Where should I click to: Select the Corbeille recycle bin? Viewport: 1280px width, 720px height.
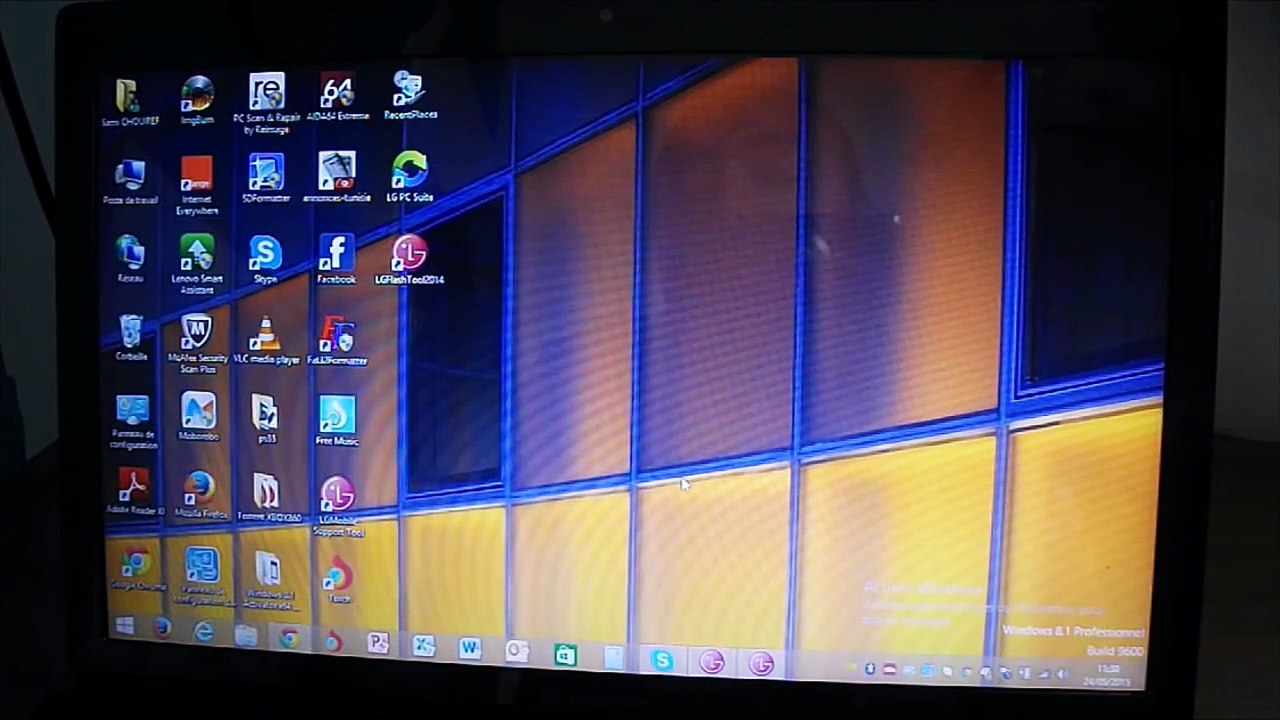pyautogui.click(x=131, y=338)
